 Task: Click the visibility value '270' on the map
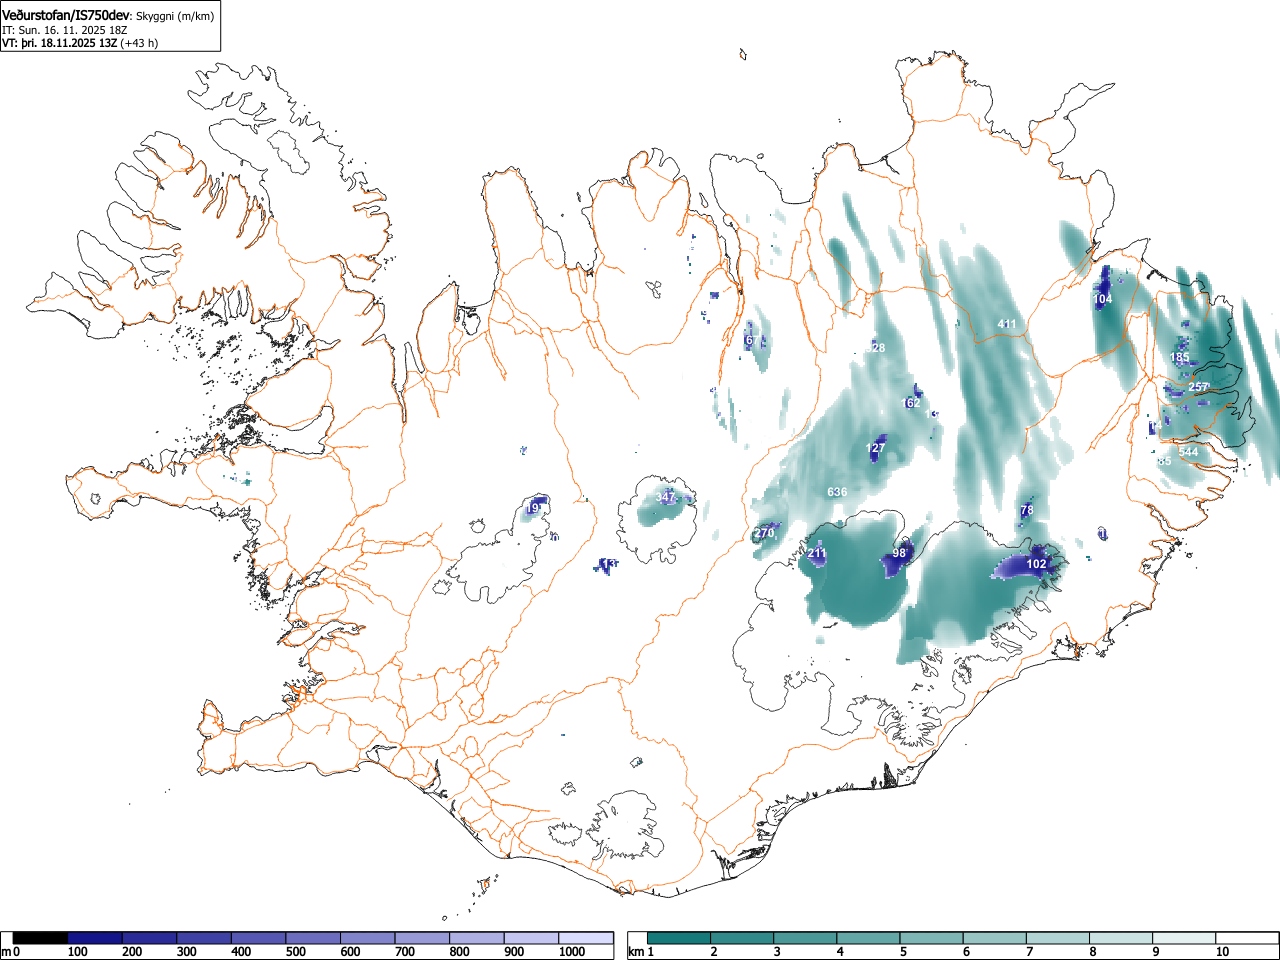point(764,533)
